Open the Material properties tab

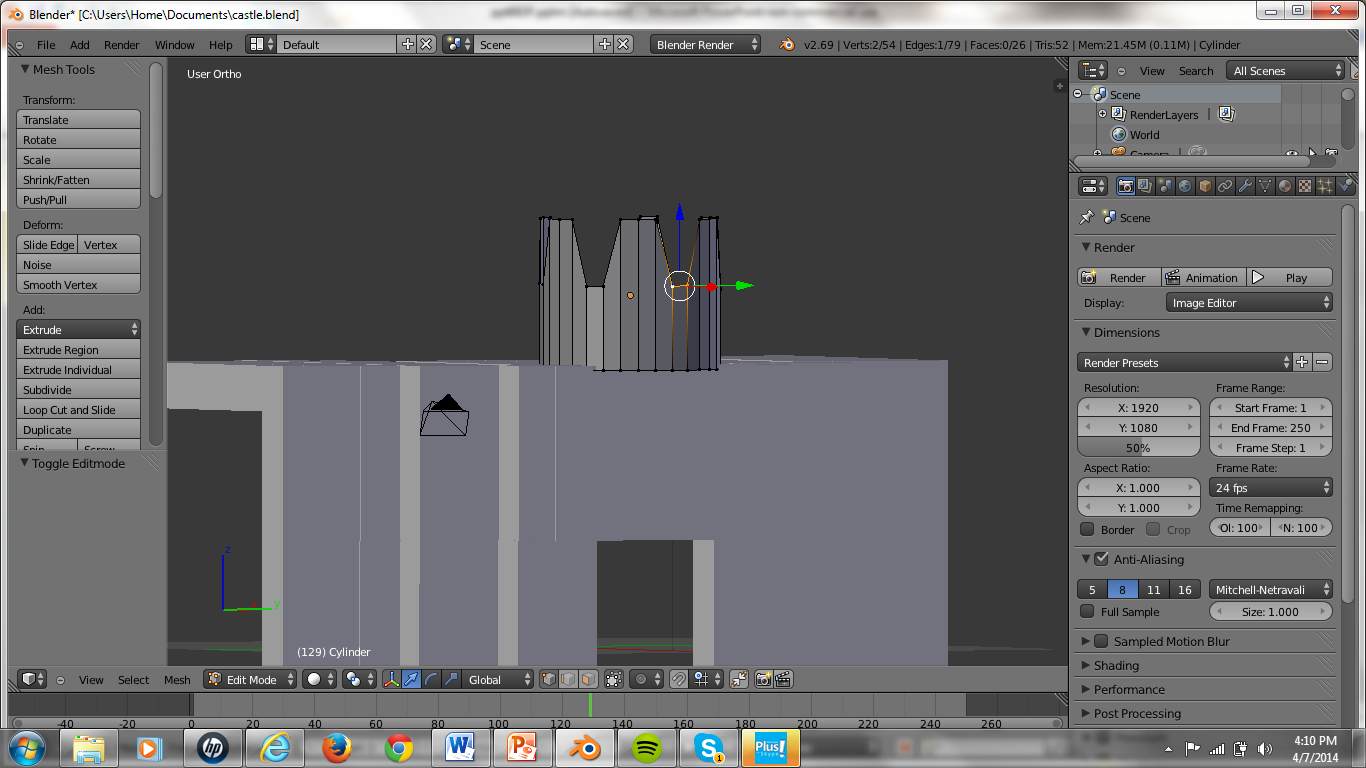(1285, 187)
